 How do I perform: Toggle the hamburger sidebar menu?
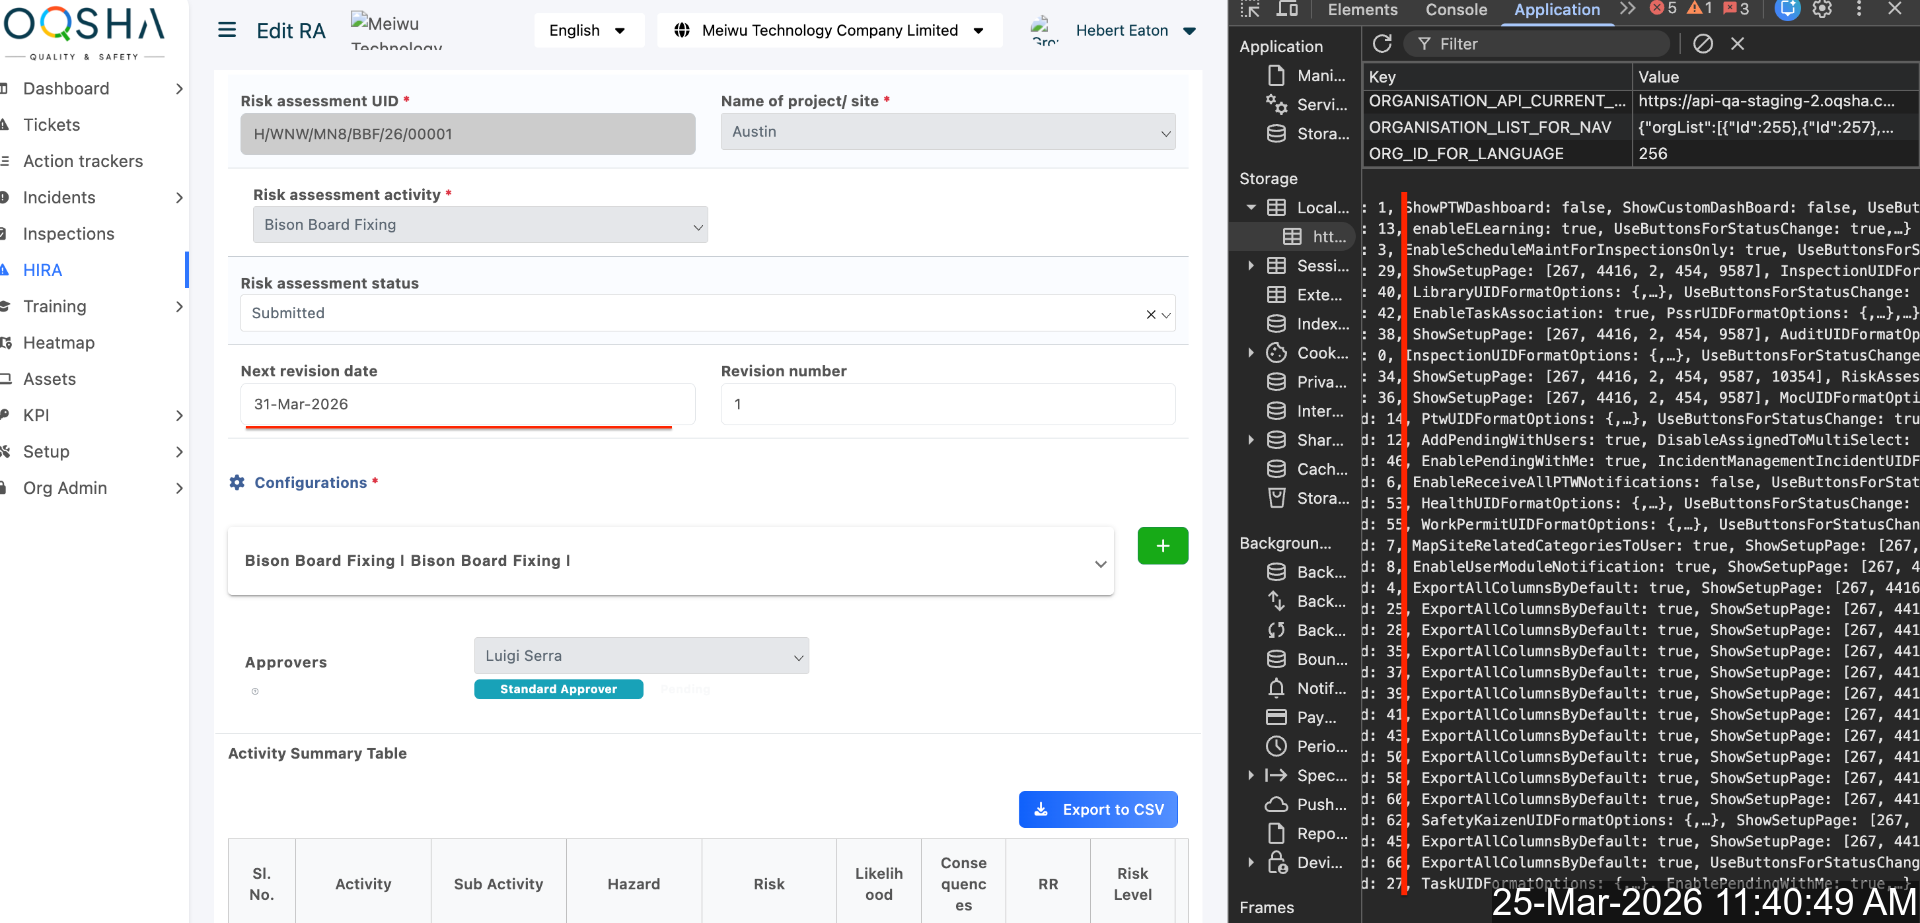pyautogui.click(x=227, y=30)
